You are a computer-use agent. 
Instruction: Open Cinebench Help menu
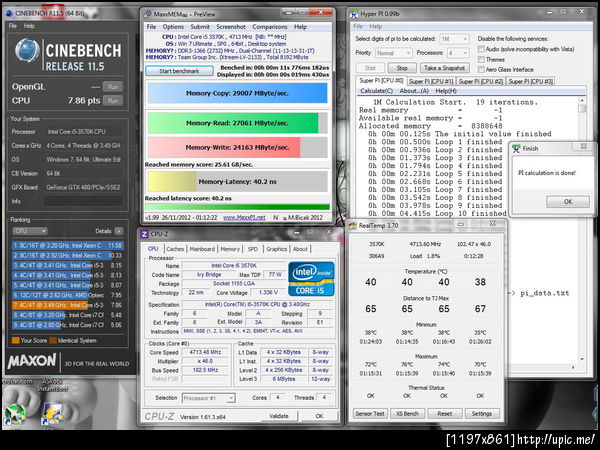pyautogui.click(x=29, y=26)
